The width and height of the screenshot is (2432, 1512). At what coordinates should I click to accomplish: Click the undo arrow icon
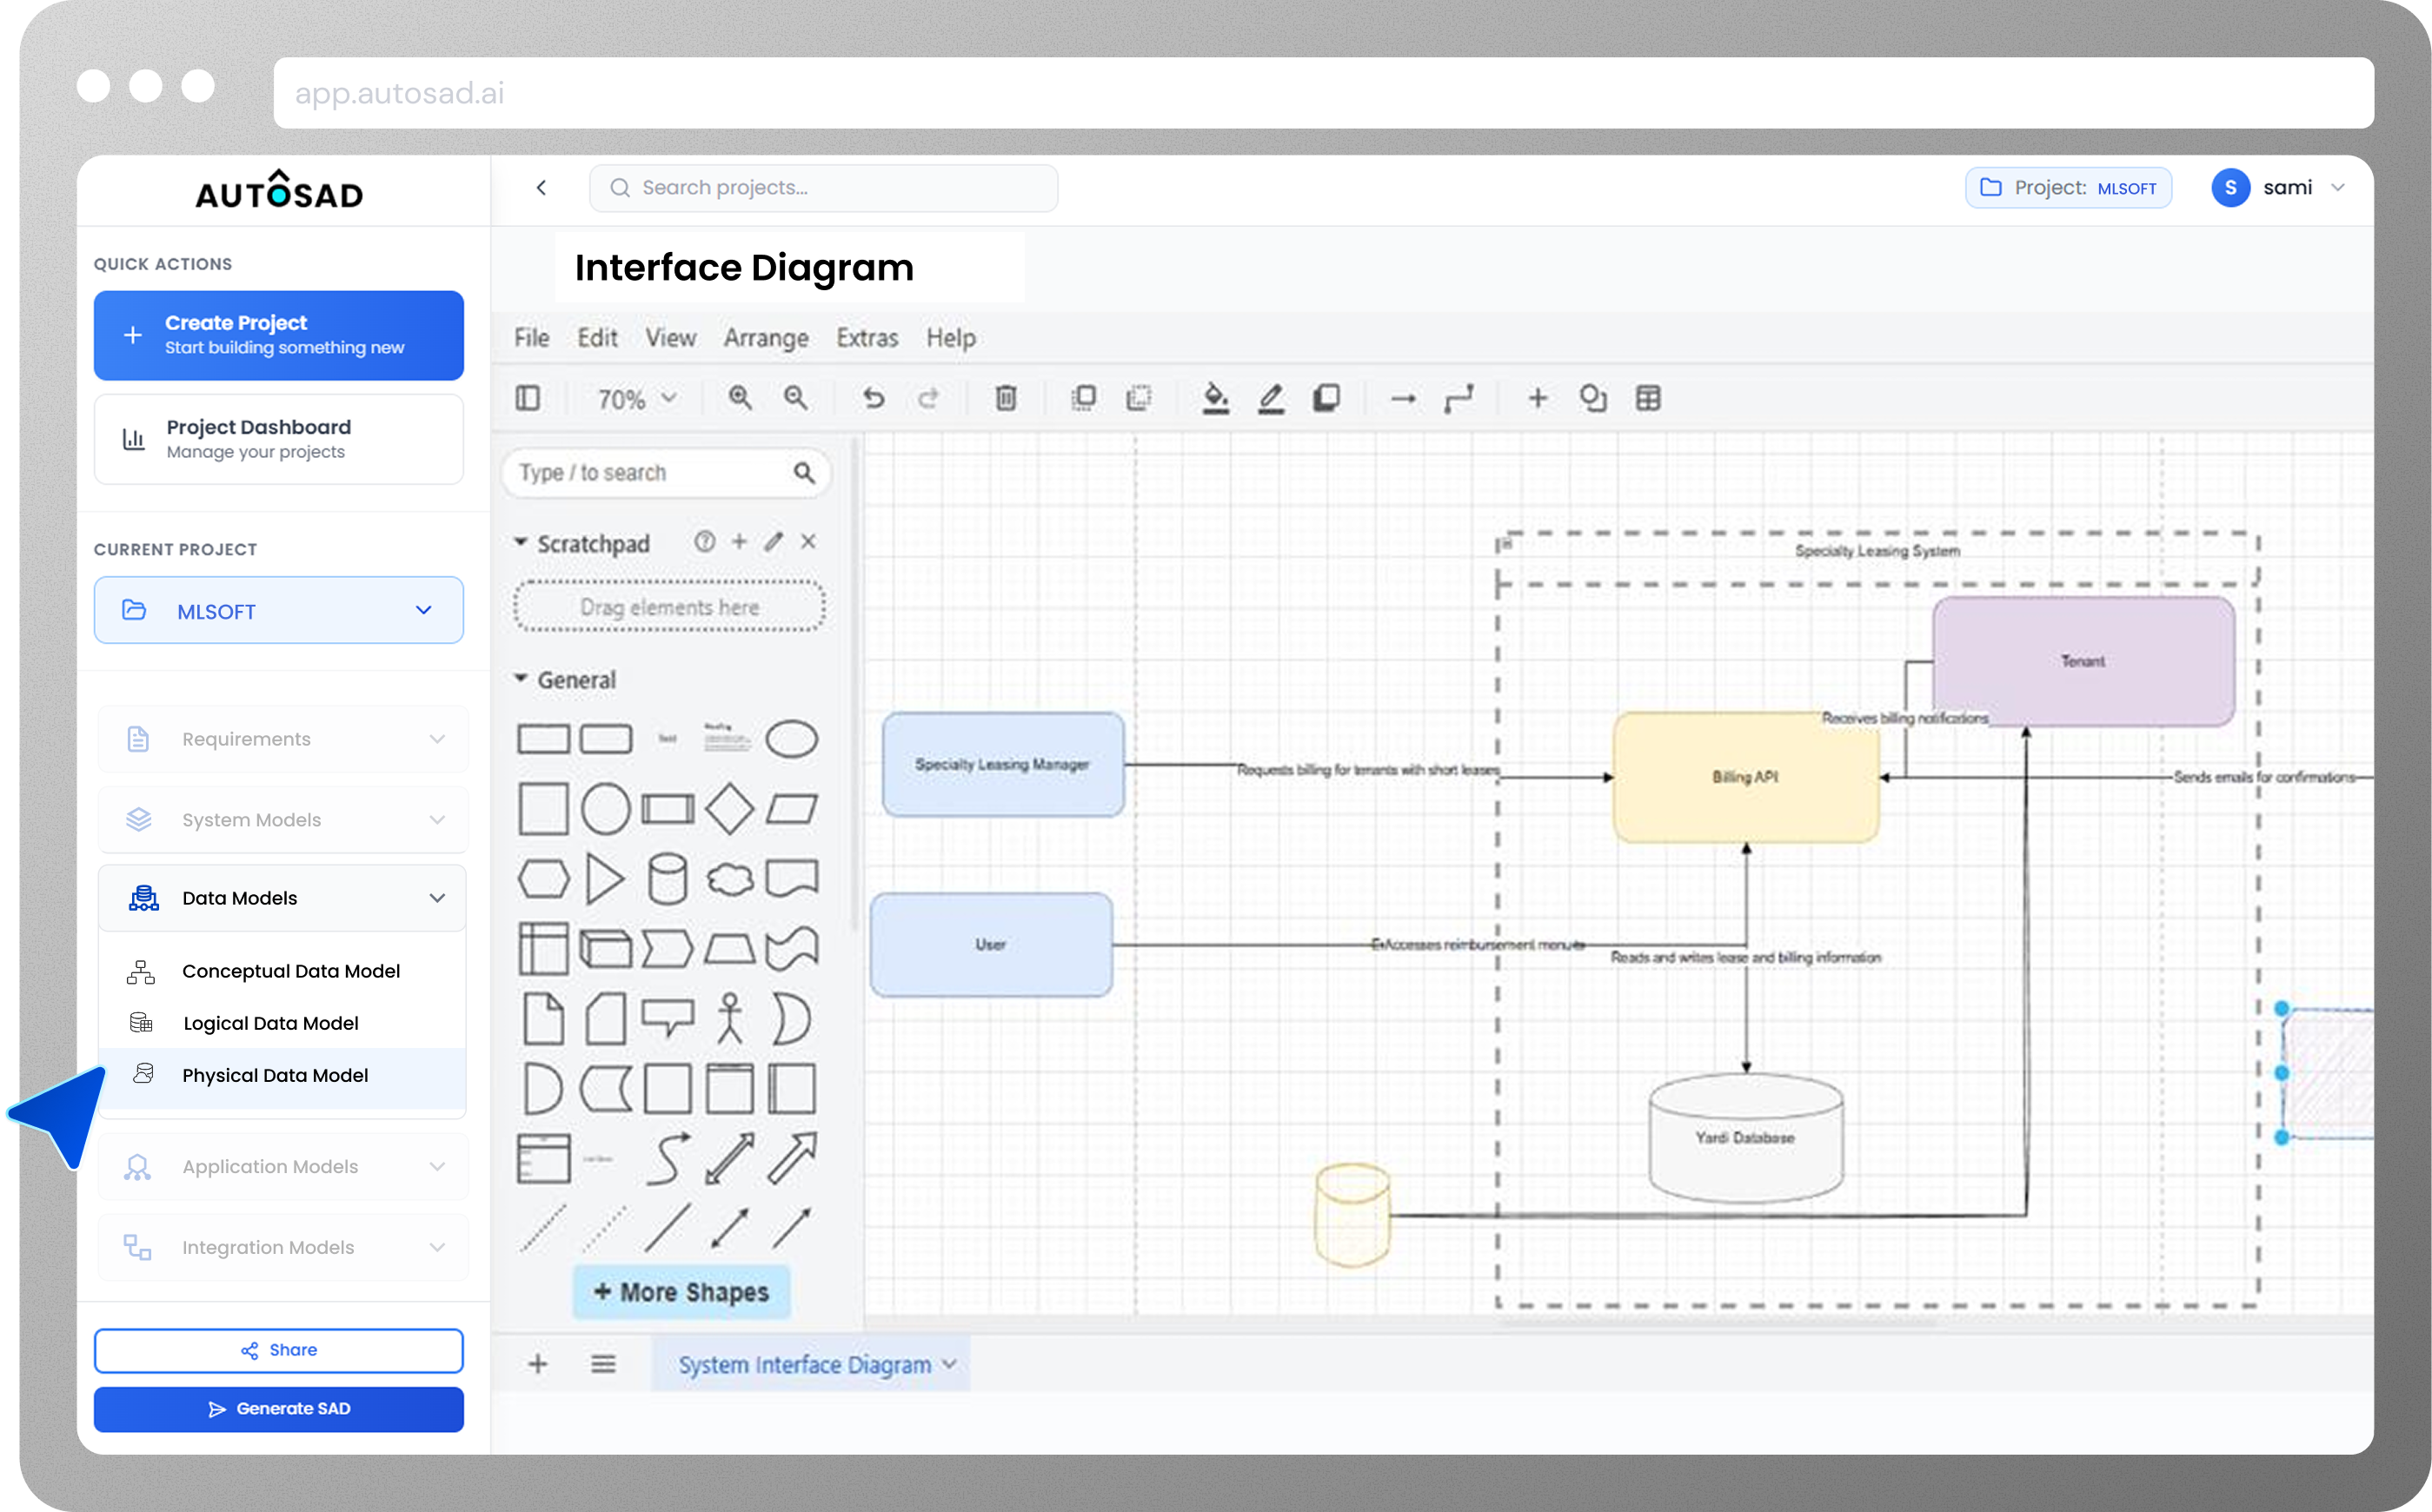(x=874, y=399)
